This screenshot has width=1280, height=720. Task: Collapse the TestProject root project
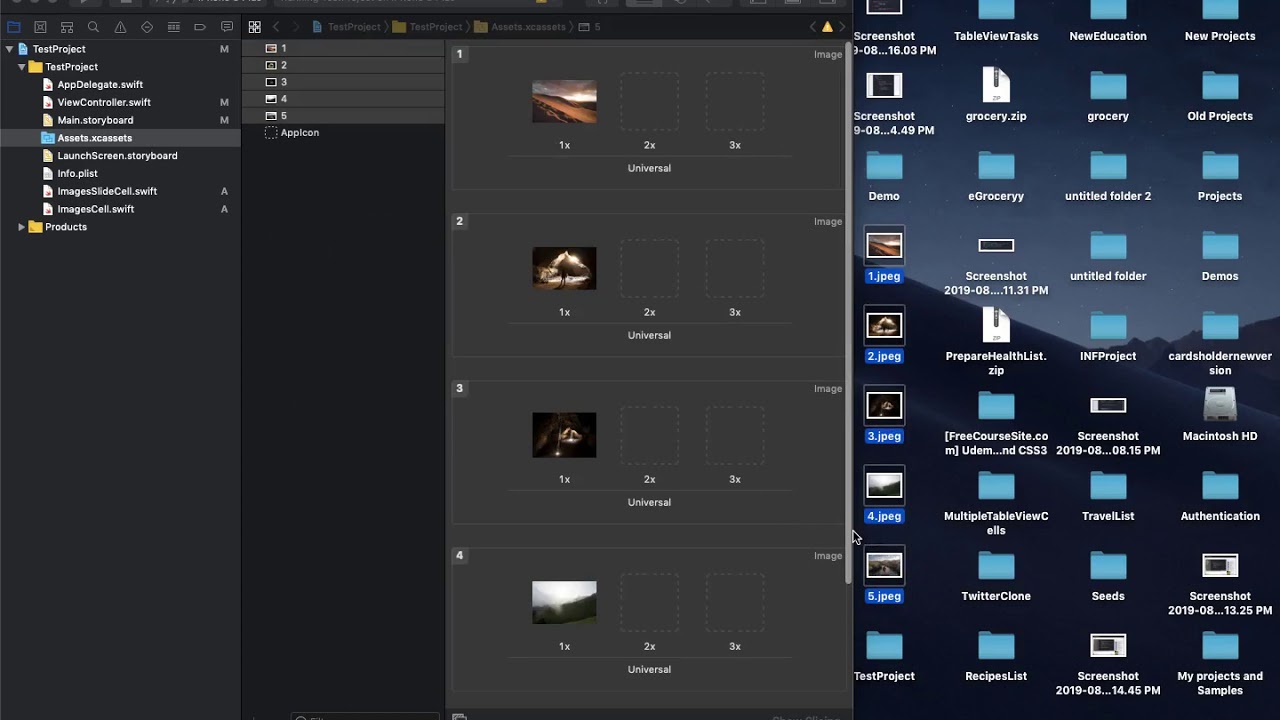point(9,49)
